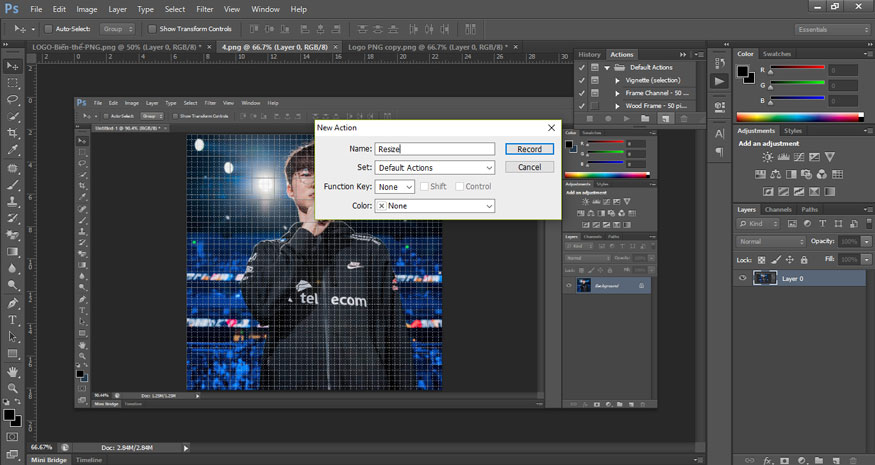The image size is (875, 465).
Task: Open the Mini Bridge tab at bottom
Action: (49, 460)
